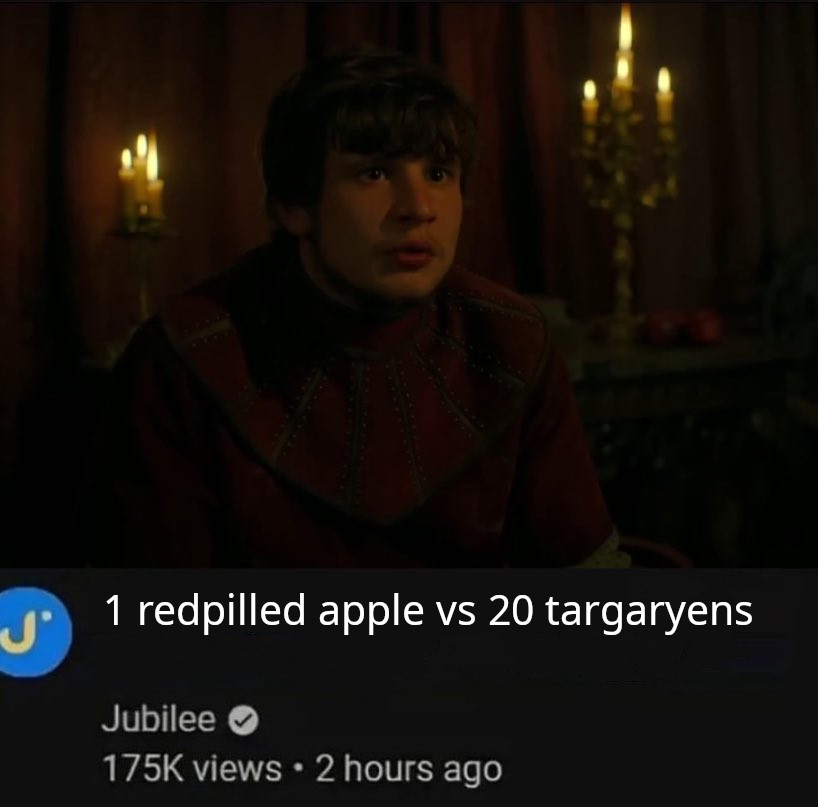Visit the Jubilee channel name link
The width and height of the screenshot is (818, 807).
click(x=159, y=719)
